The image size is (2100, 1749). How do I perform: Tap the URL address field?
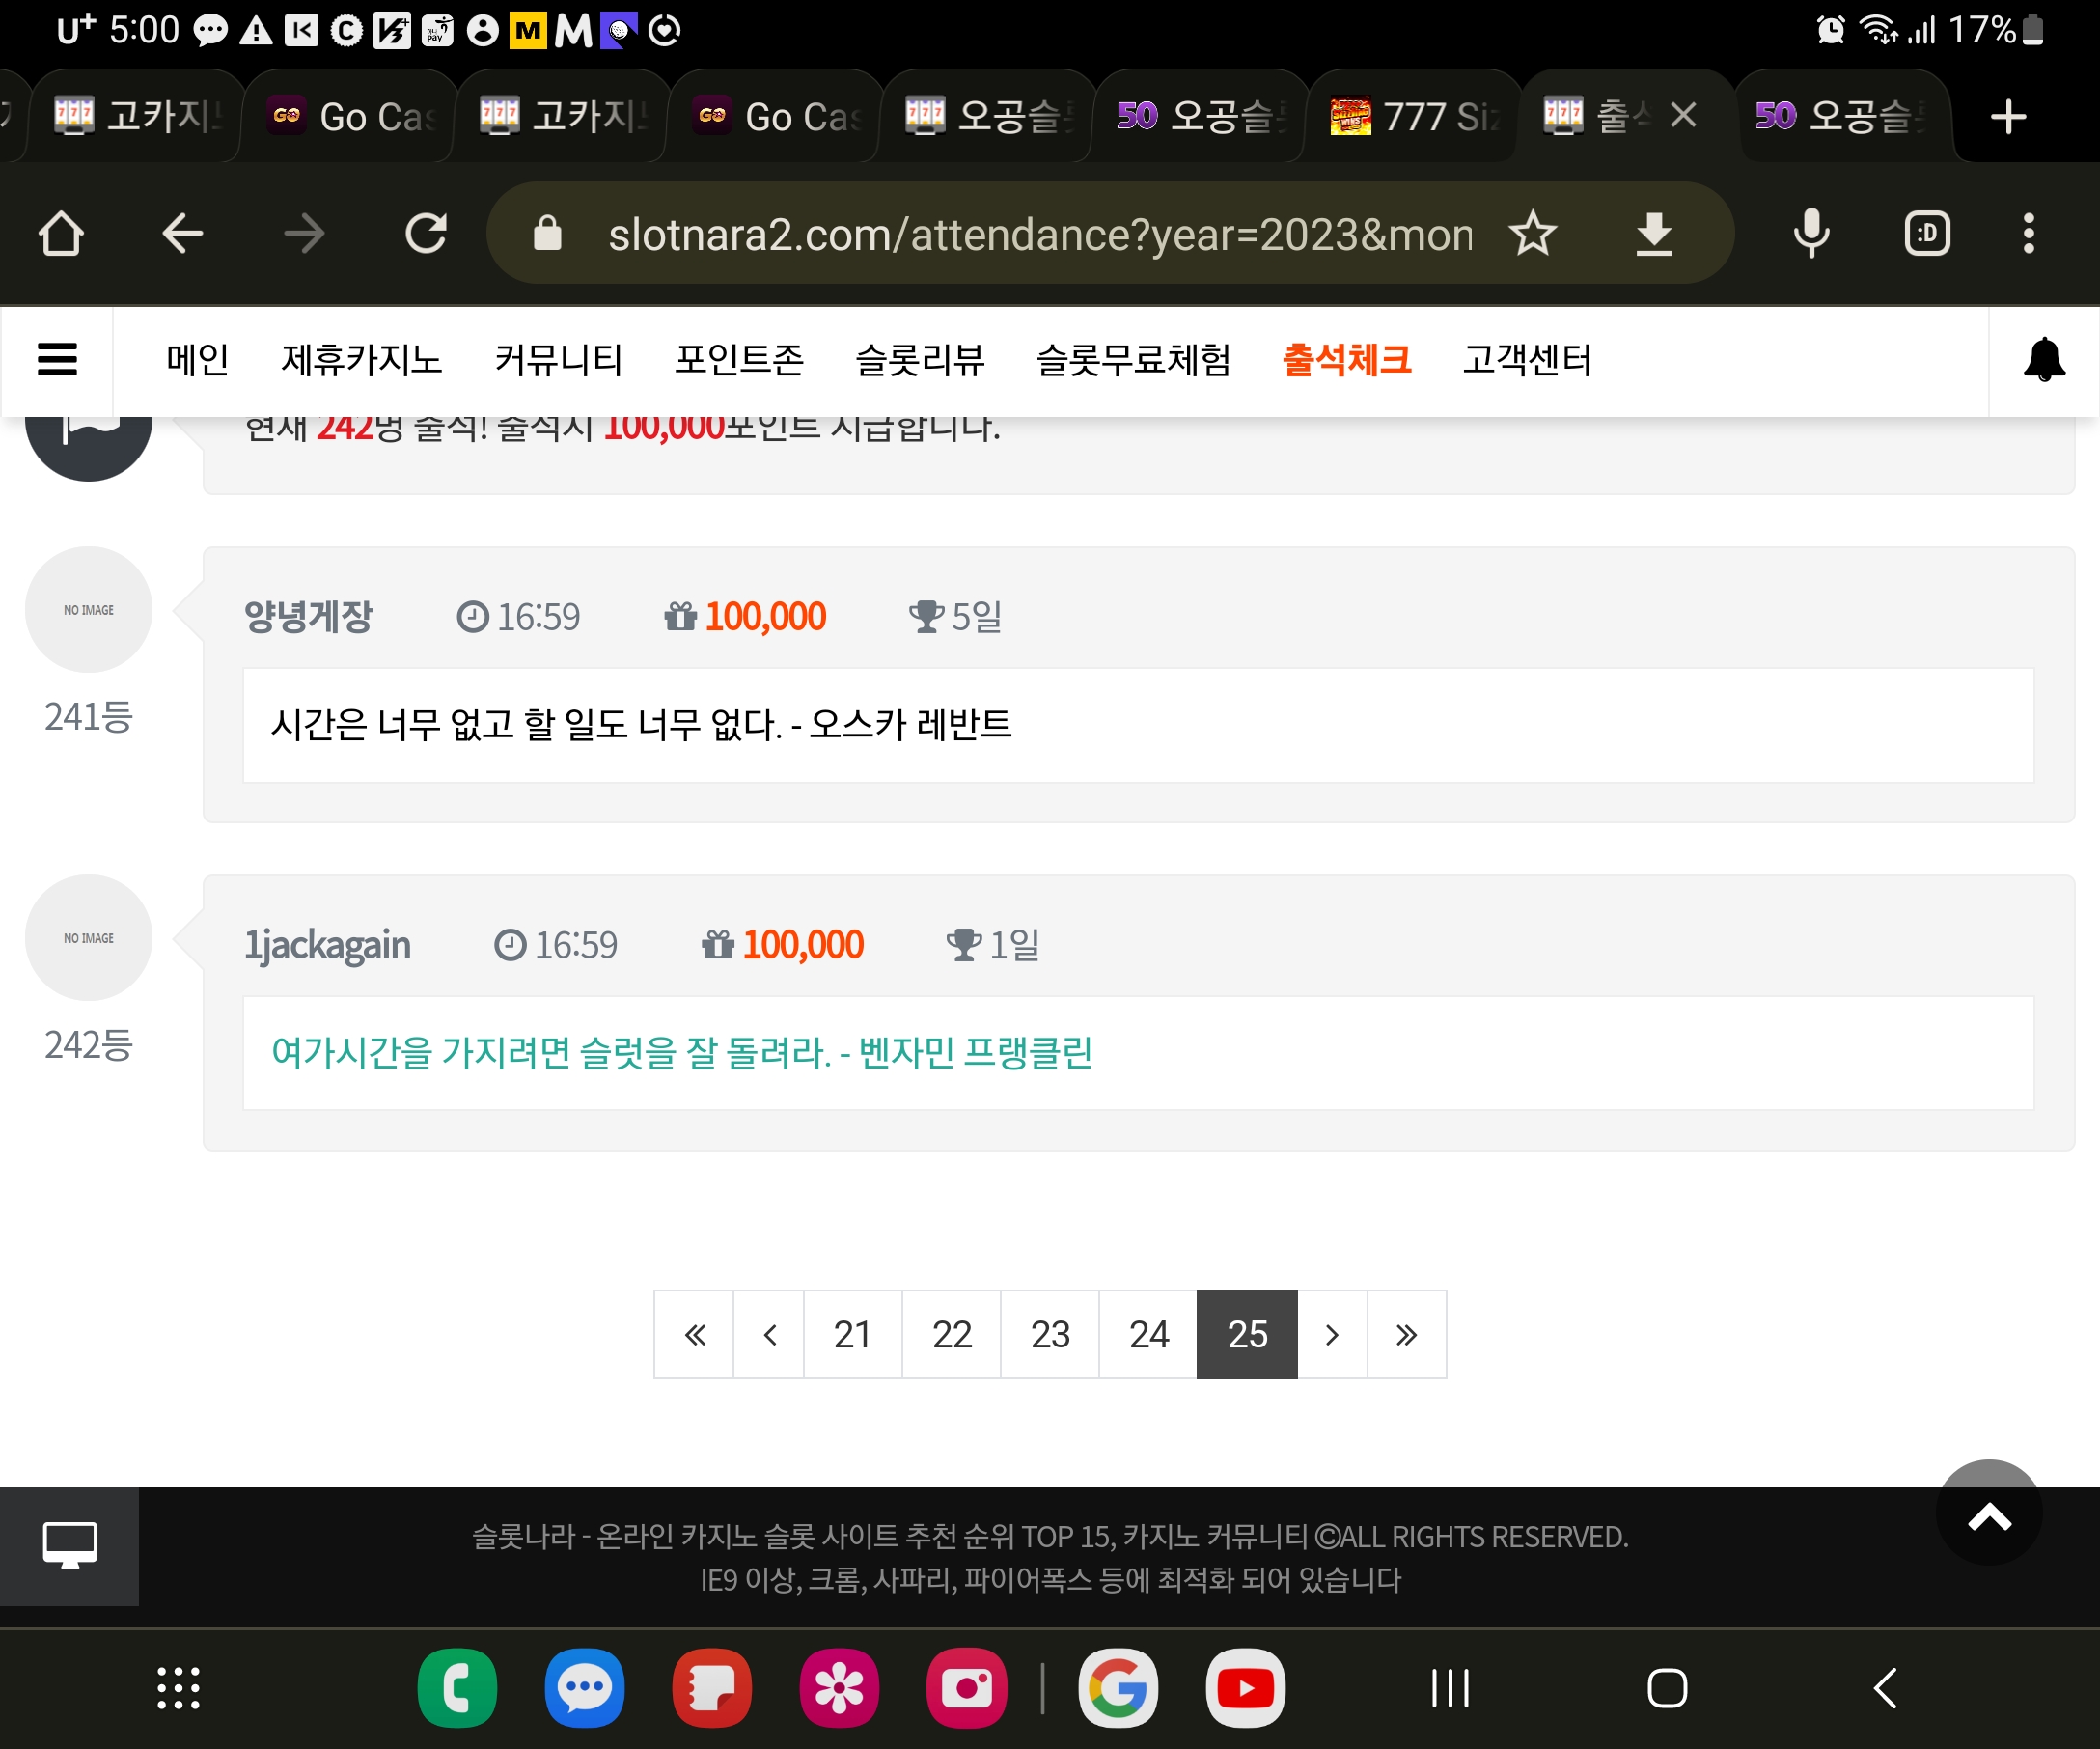[x=1040, y=234]
